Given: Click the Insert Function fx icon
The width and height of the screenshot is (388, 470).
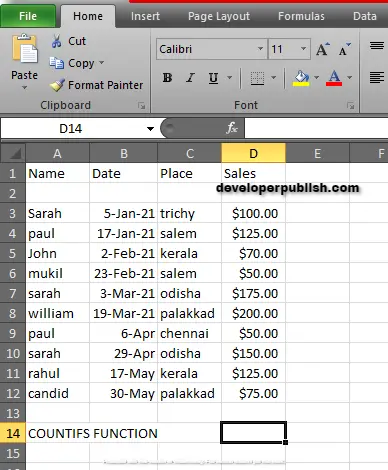Looking at the screenshot, I should click(232, 128).
